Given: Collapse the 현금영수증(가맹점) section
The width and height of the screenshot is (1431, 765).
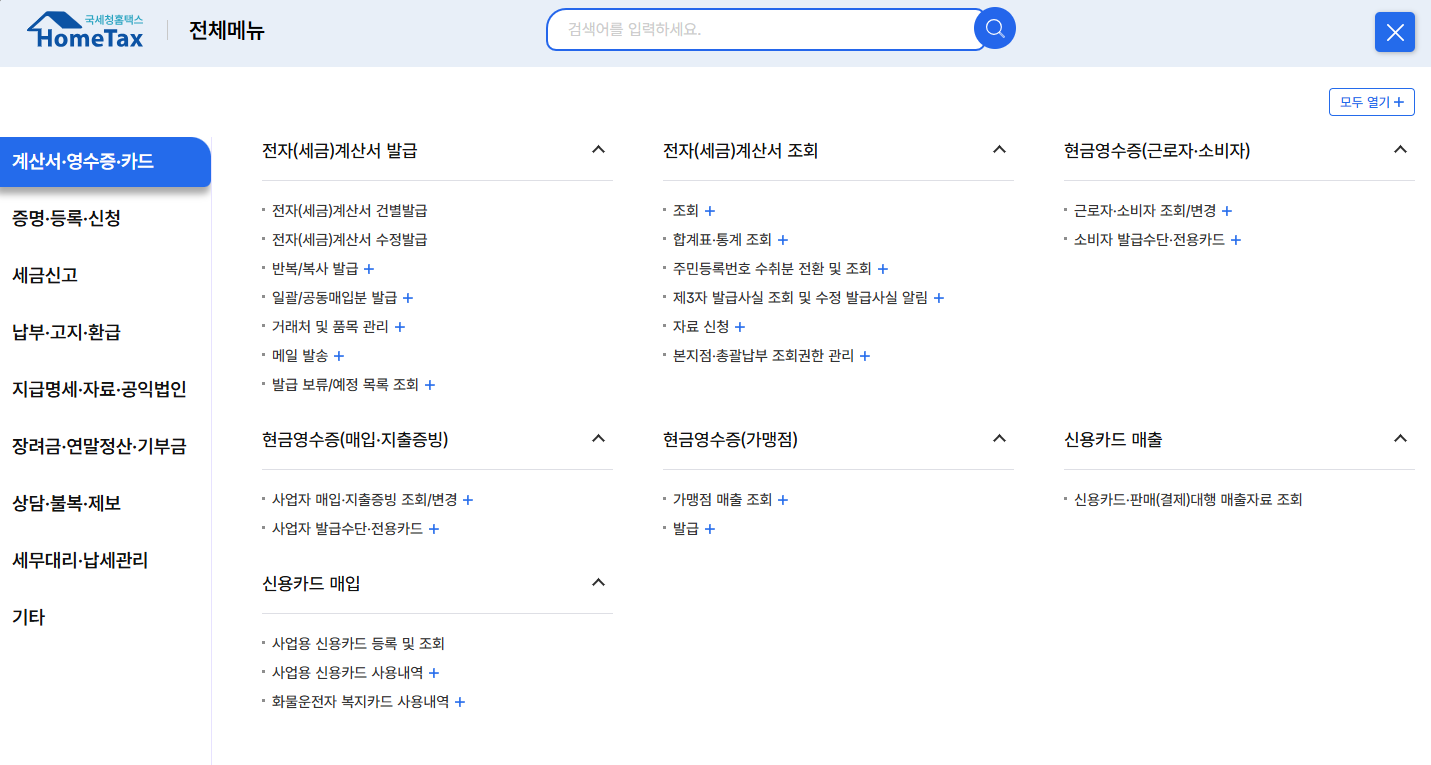Looking at the screenshot, I should (x=998, y=438).
